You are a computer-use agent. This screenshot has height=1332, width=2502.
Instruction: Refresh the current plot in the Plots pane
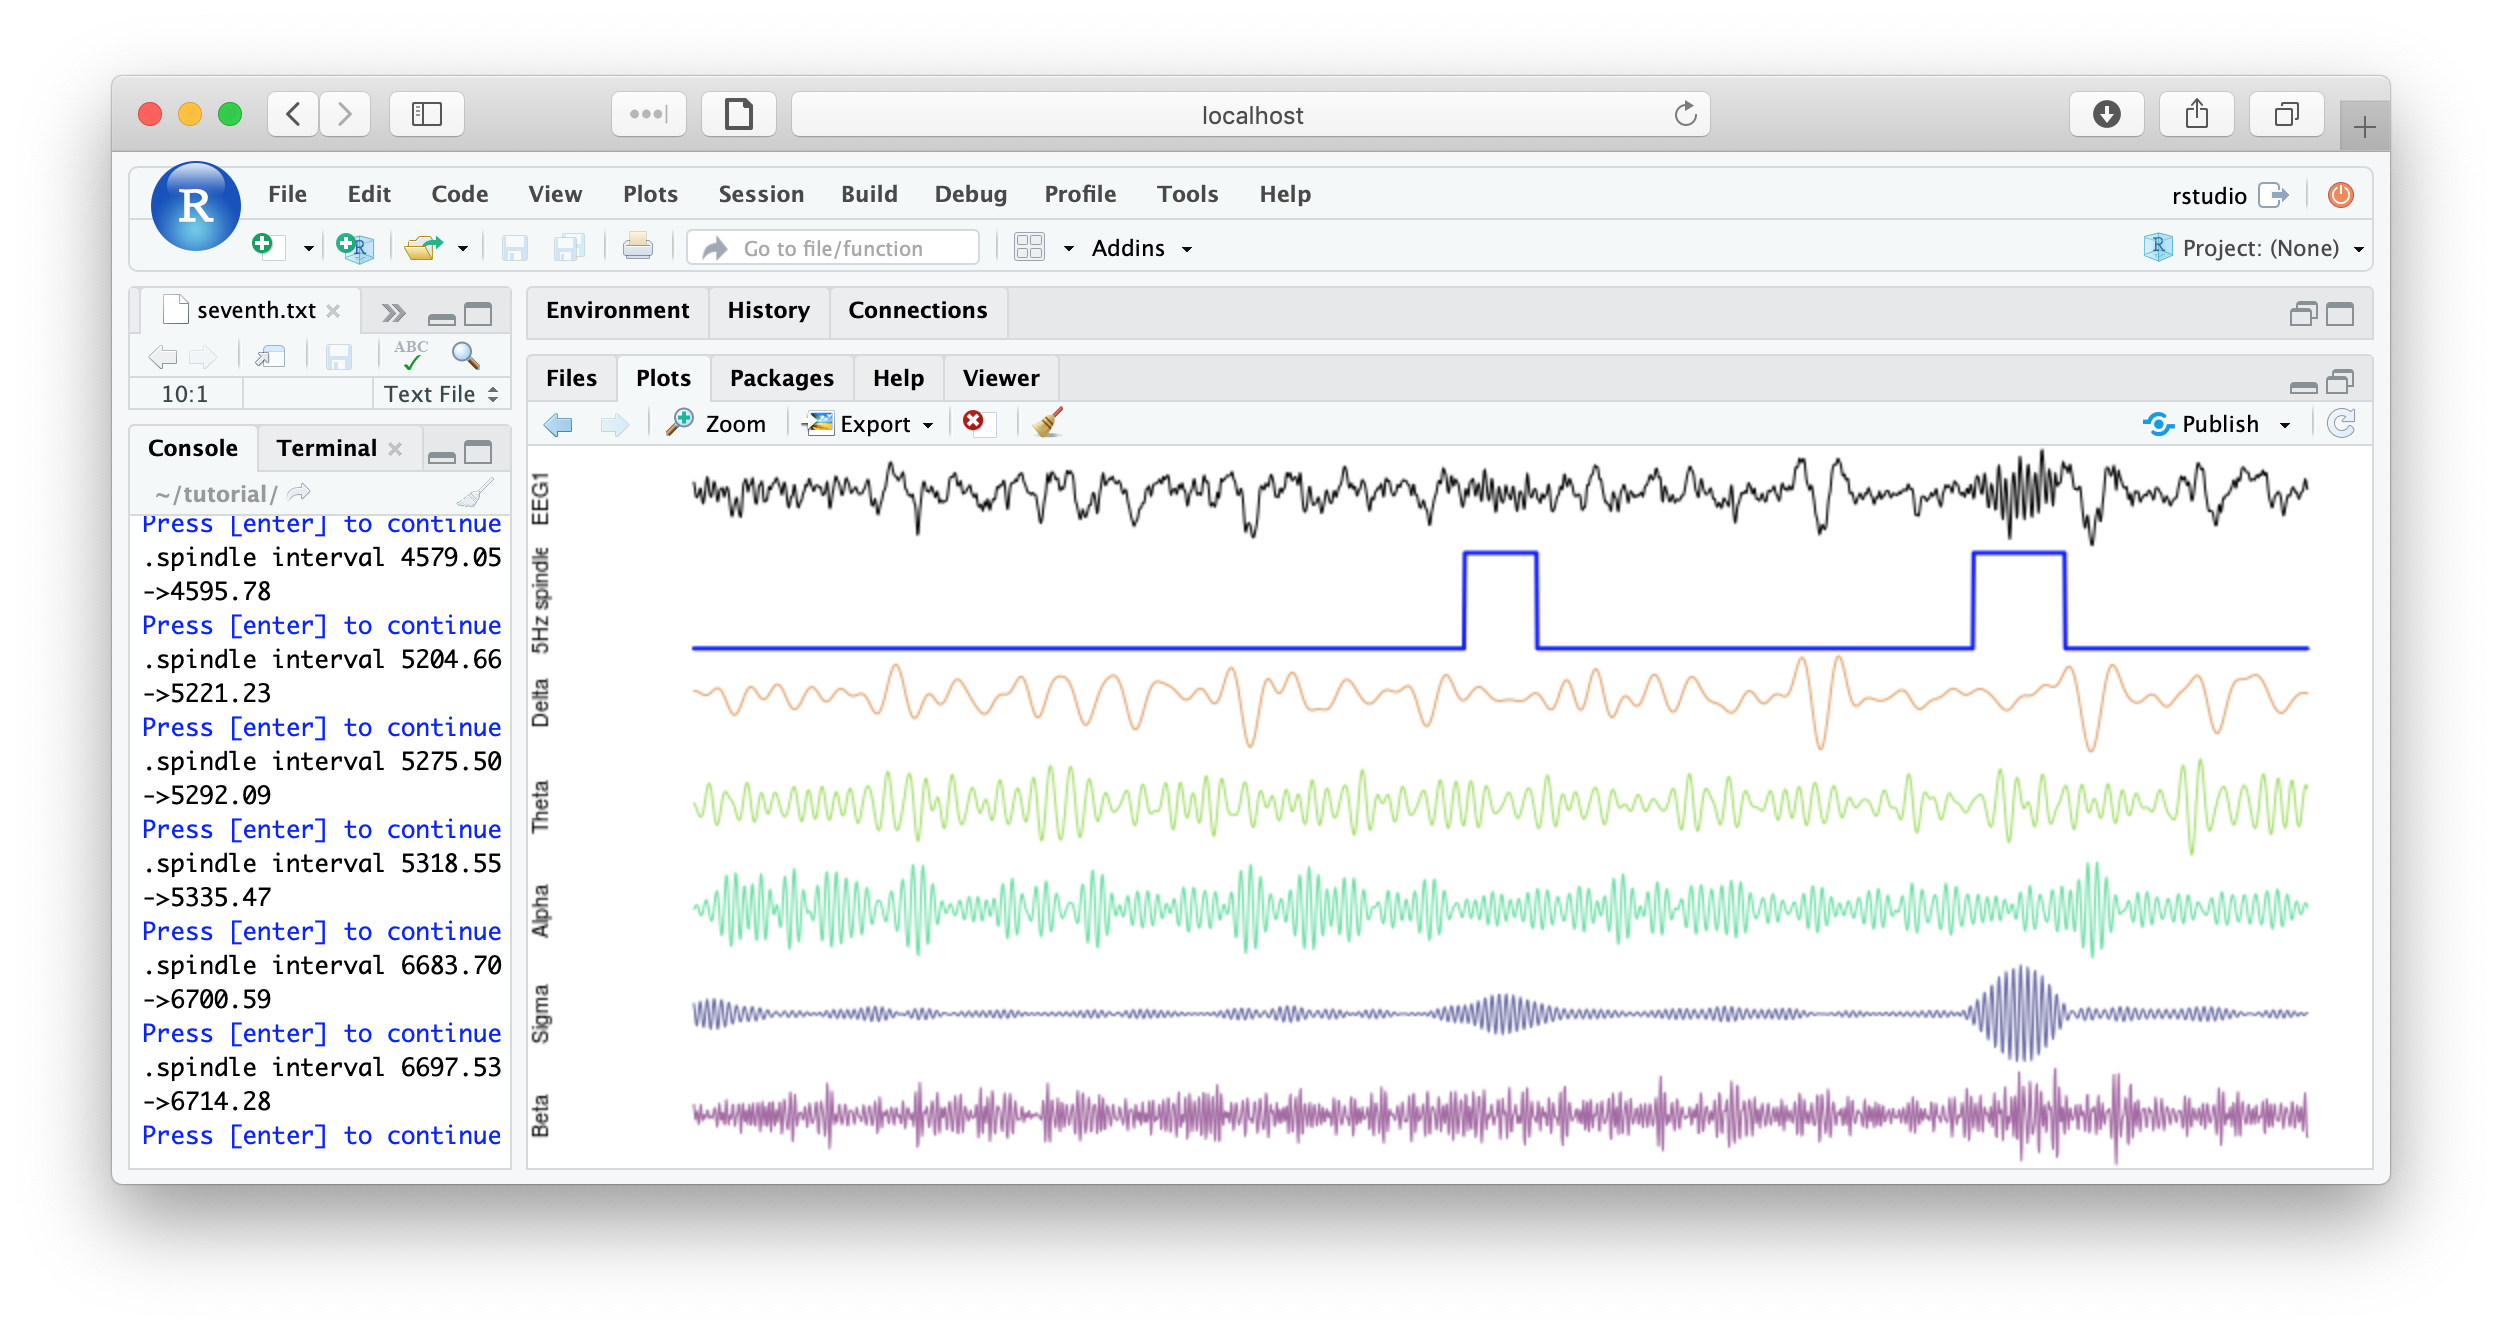pos(2341,424)
